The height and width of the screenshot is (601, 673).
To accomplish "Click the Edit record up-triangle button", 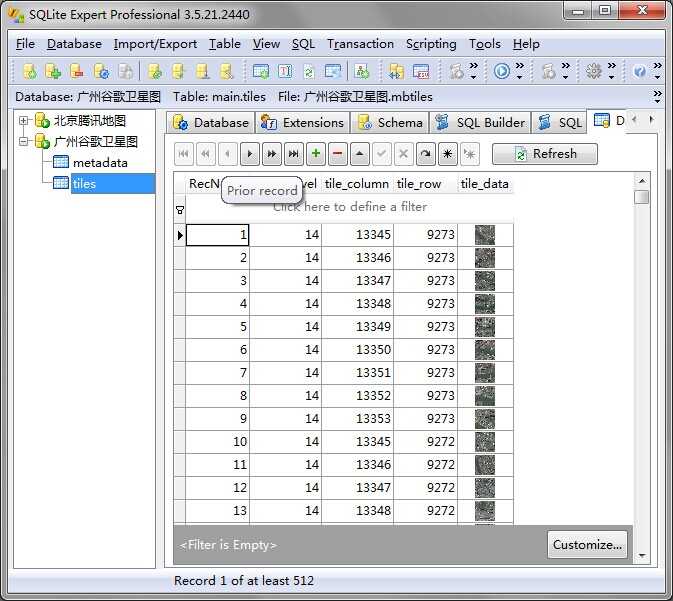I will tap(360, 154).
